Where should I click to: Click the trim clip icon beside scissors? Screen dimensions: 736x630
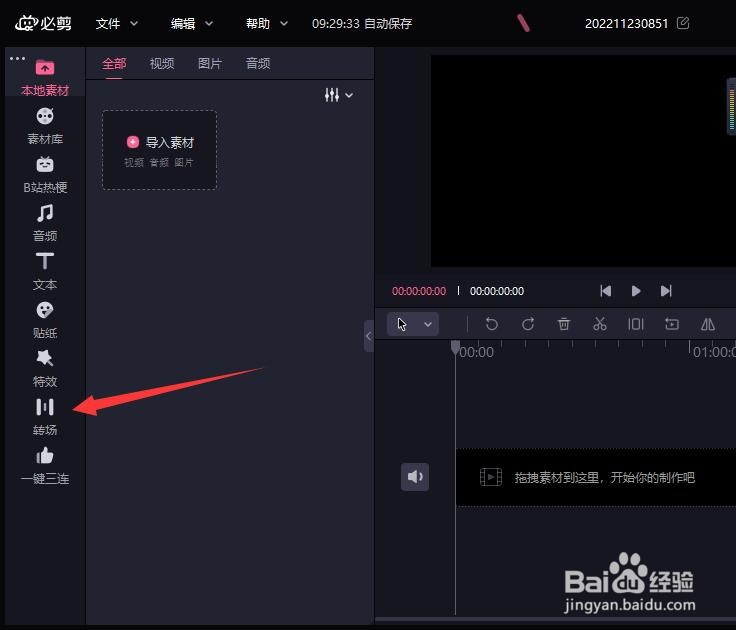tap(636, 324)
